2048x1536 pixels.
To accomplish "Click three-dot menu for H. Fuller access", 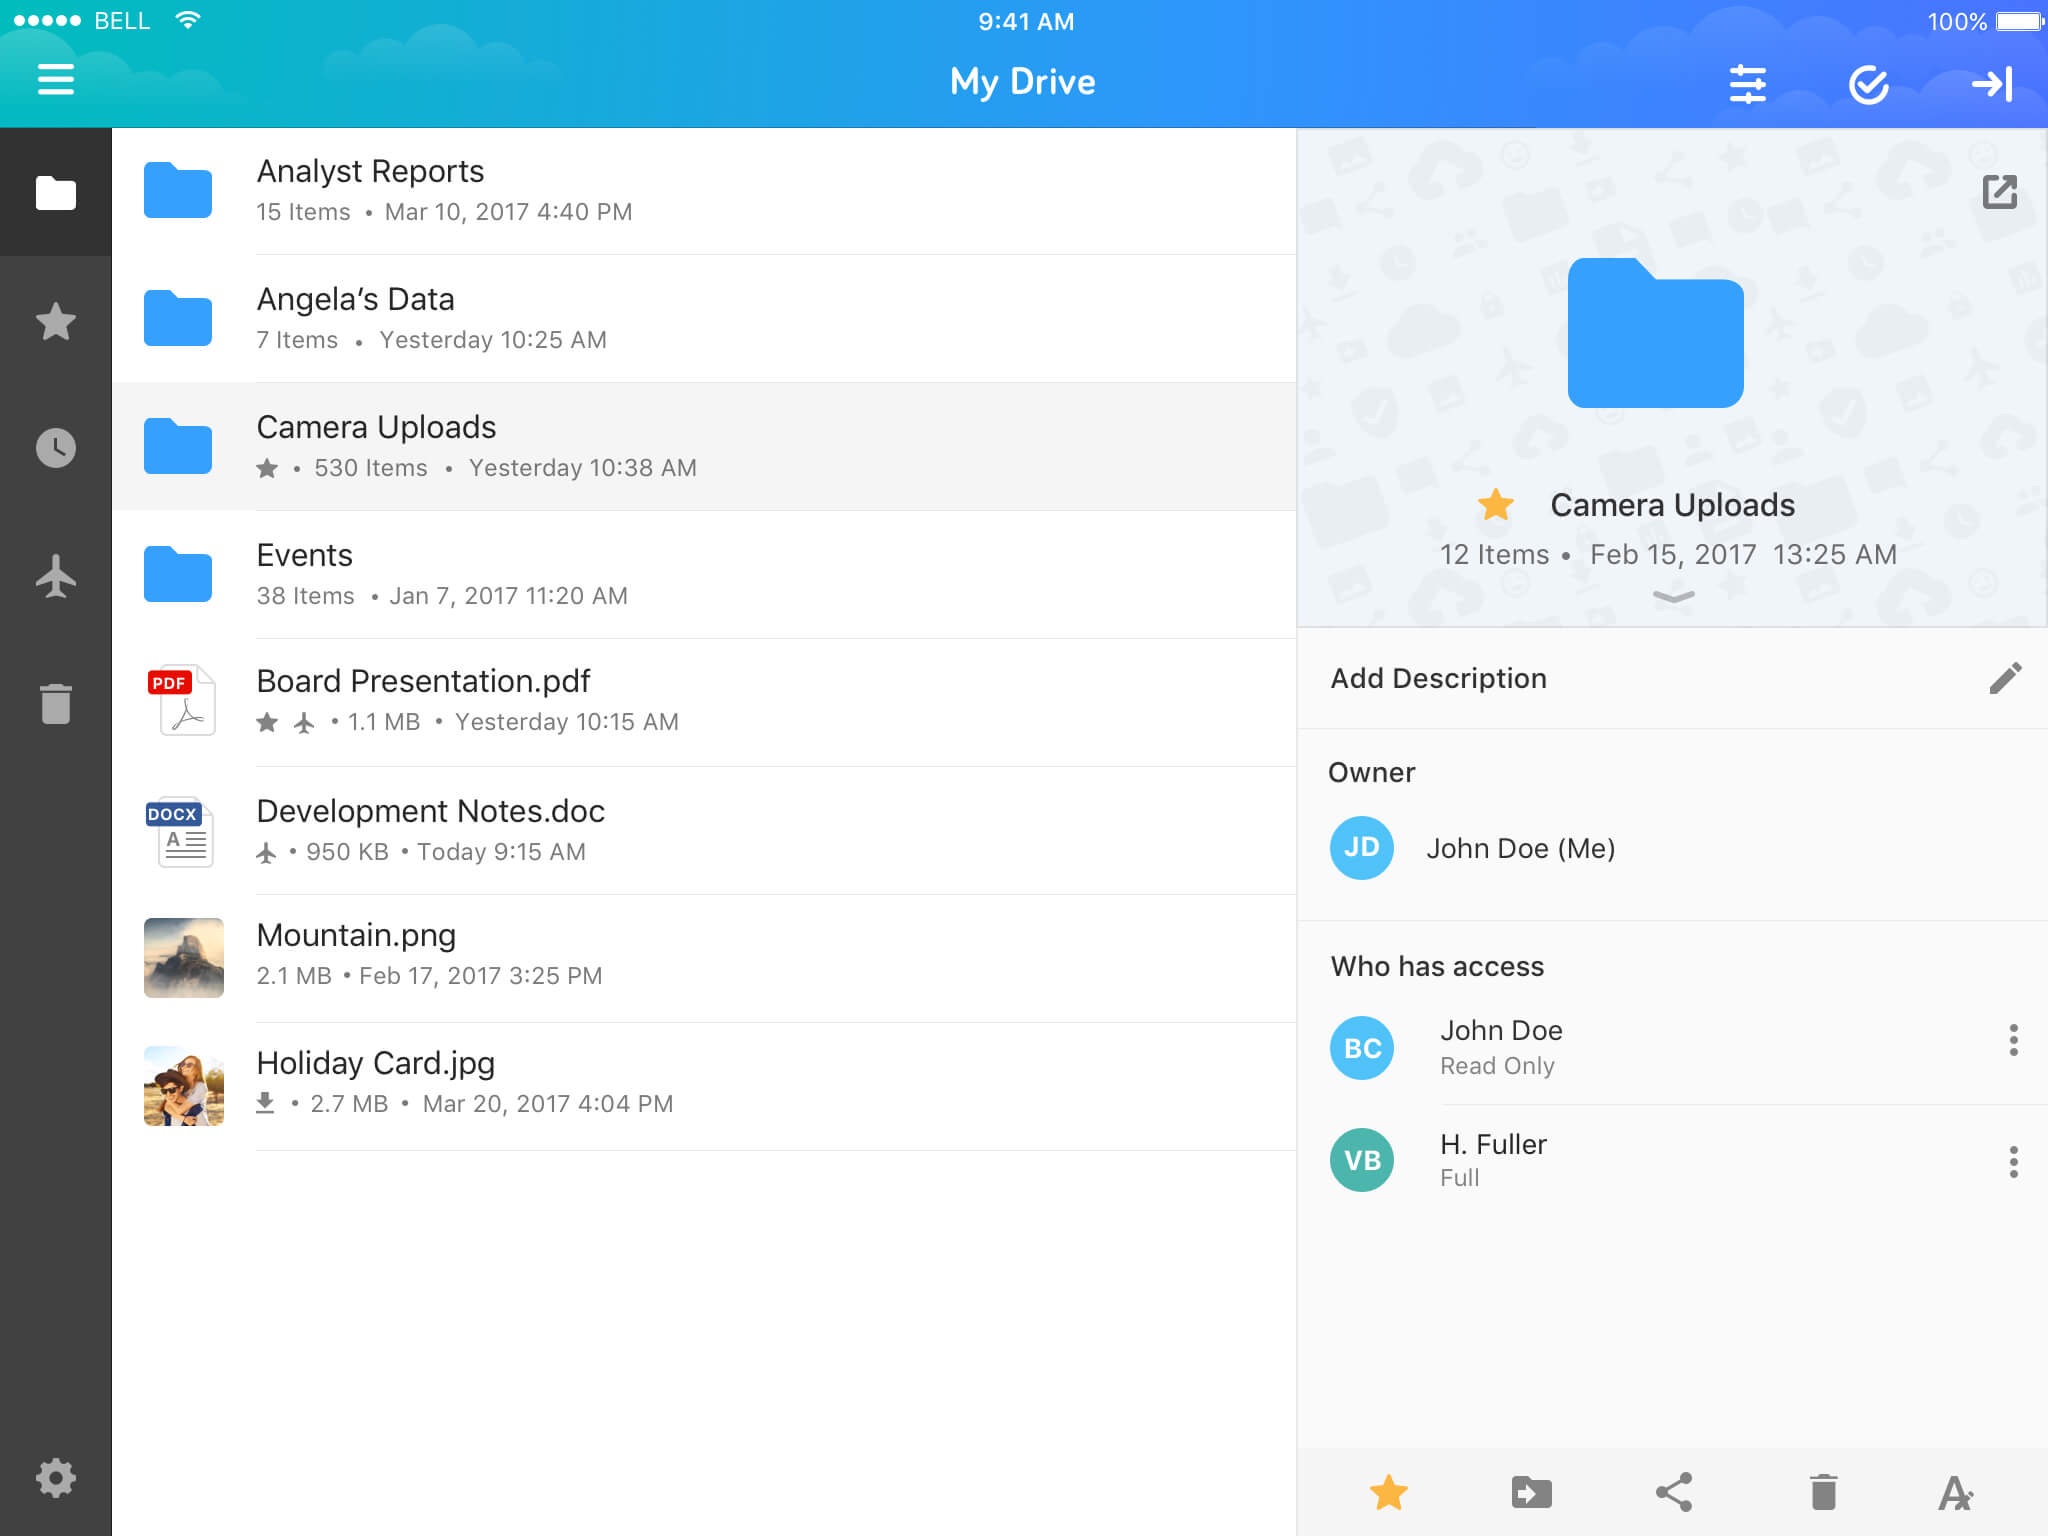I will tap(2014, 1162).
